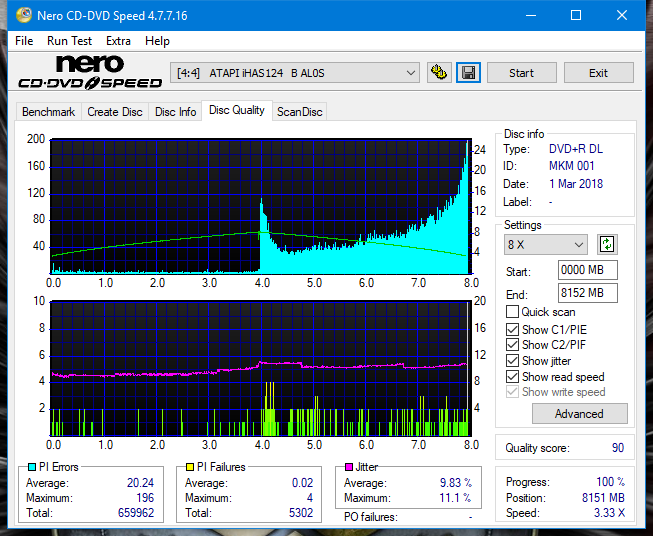The width and height of the screenshot is (653, 536).
Task: Click PI Failures average 0.02
Action: [302, 482]
